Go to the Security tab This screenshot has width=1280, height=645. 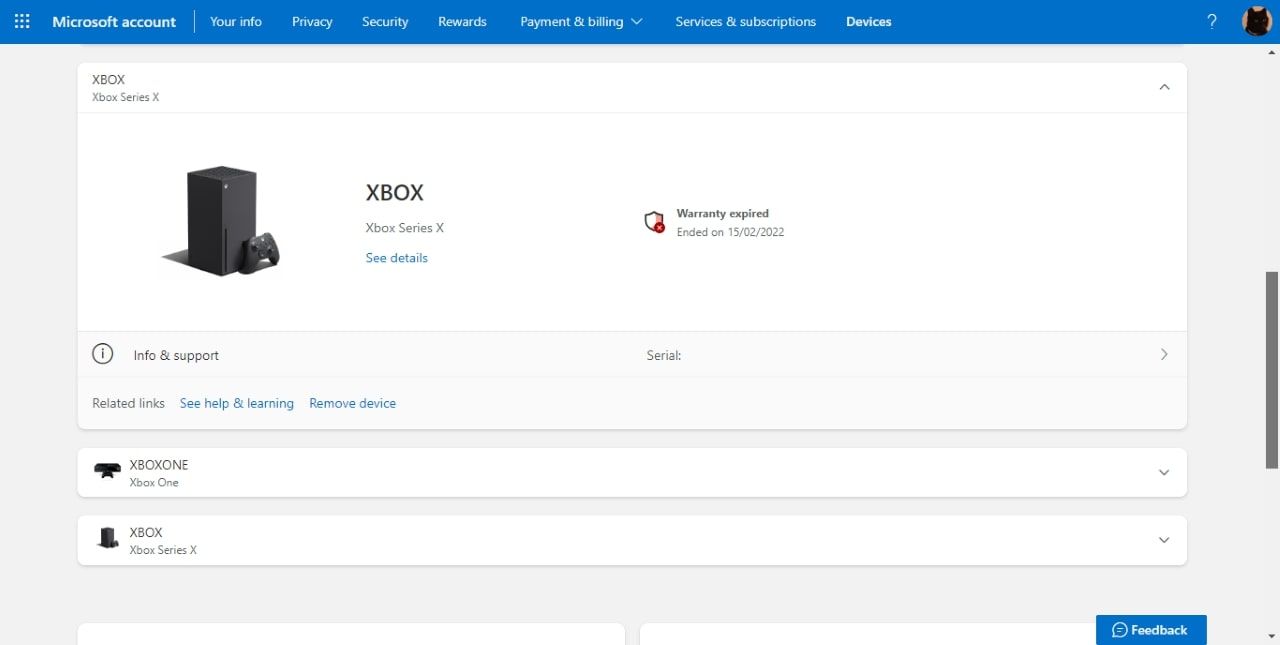(385, 21)
